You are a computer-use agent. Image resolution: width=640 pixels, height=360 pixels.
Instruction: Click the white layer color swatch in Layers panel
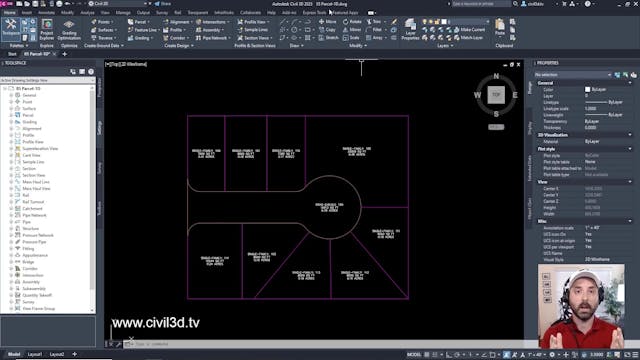coord(444,22)
